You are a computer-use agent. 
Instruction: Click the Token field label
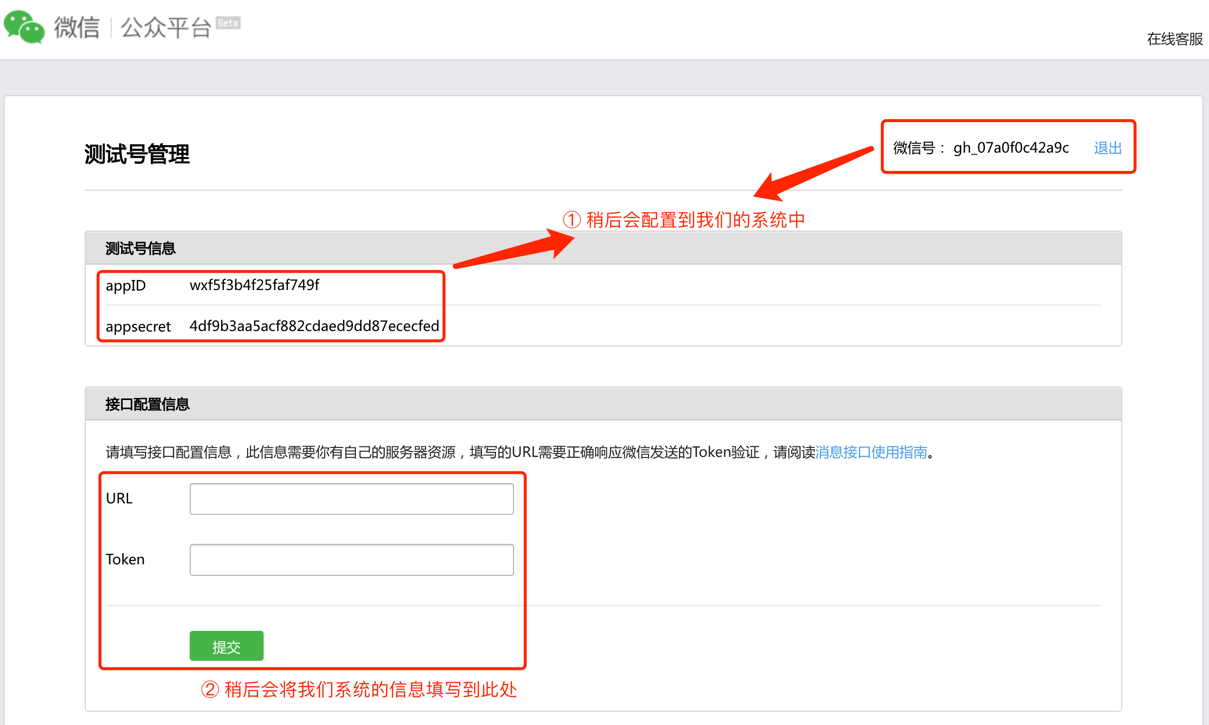pos(125,559)
